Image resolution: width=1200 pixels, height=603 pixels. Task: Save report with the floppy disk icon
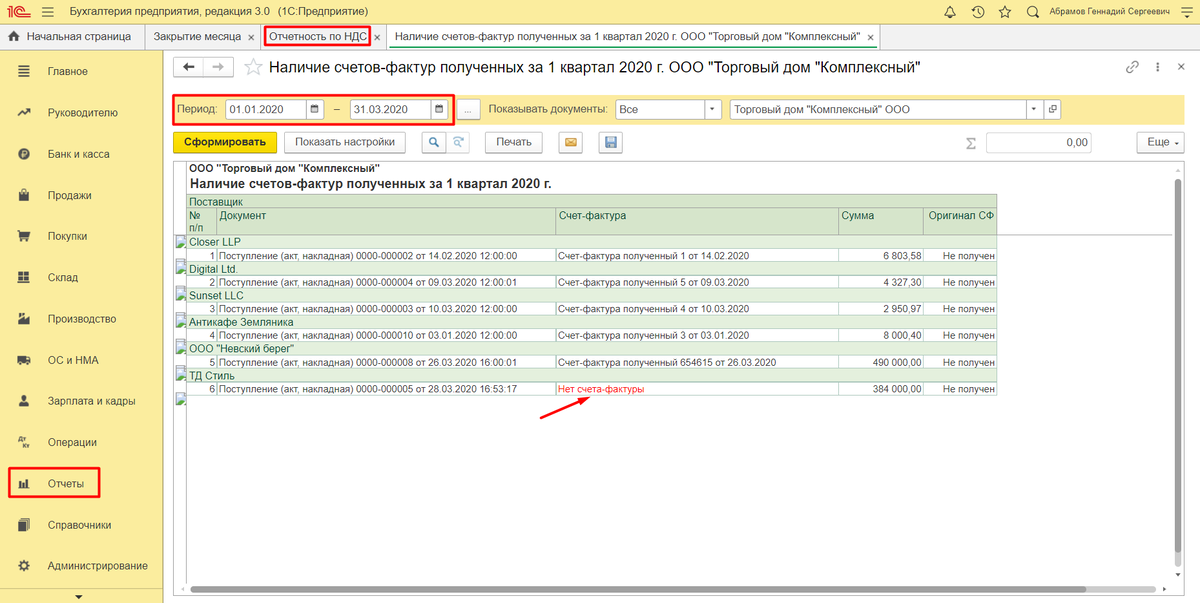[611, 143]
